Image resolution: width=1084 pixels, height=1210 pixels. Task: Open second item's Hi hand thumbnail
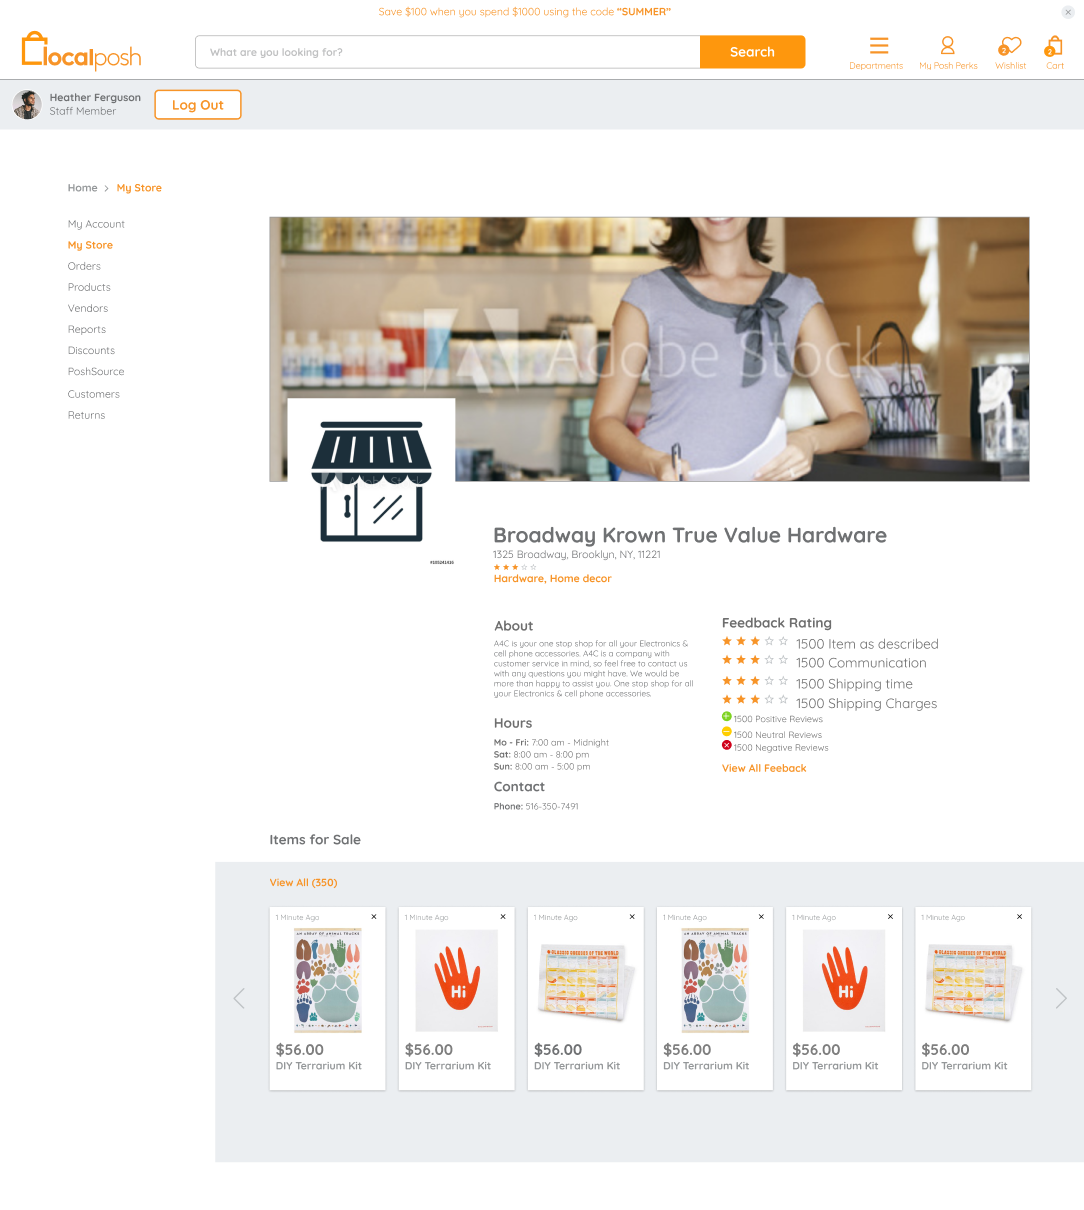(457, 980)
